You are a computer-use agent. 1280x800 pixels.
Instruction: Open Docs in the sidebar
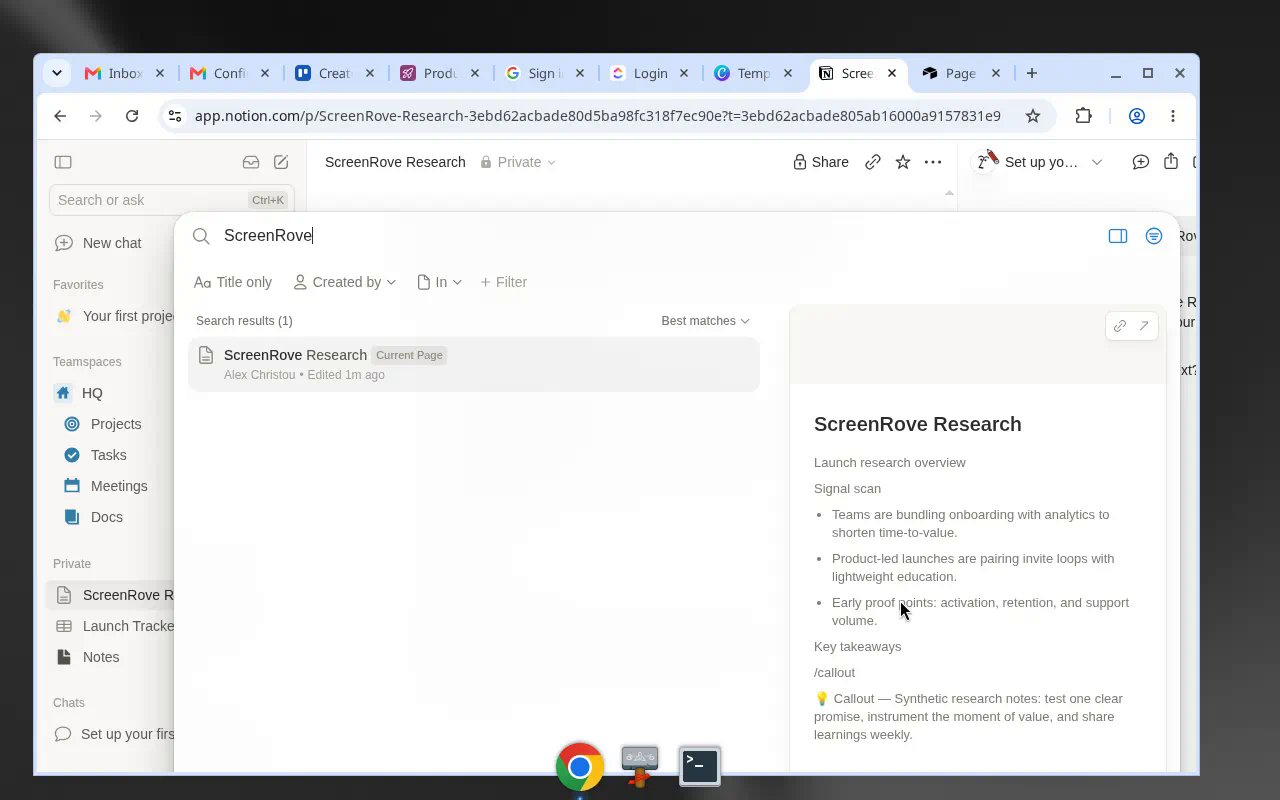107,517
